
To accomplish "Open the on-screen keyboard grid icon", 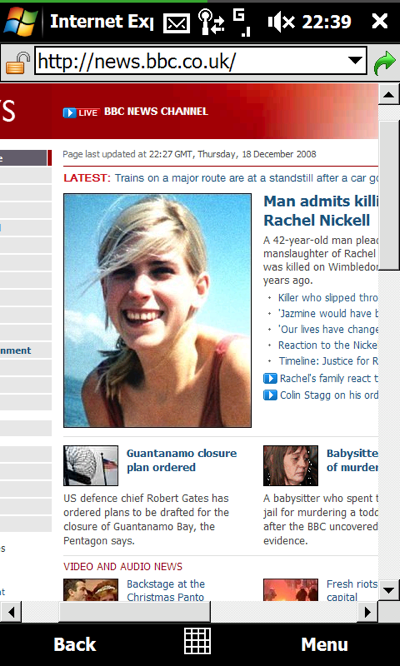I will (197, 641).
